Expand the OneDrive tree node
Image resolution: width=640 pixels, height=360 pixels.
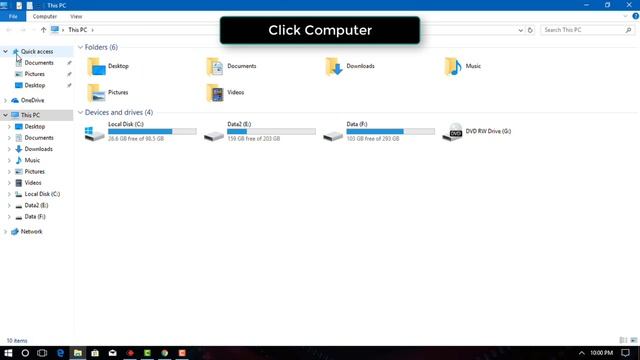click(6, 100)
